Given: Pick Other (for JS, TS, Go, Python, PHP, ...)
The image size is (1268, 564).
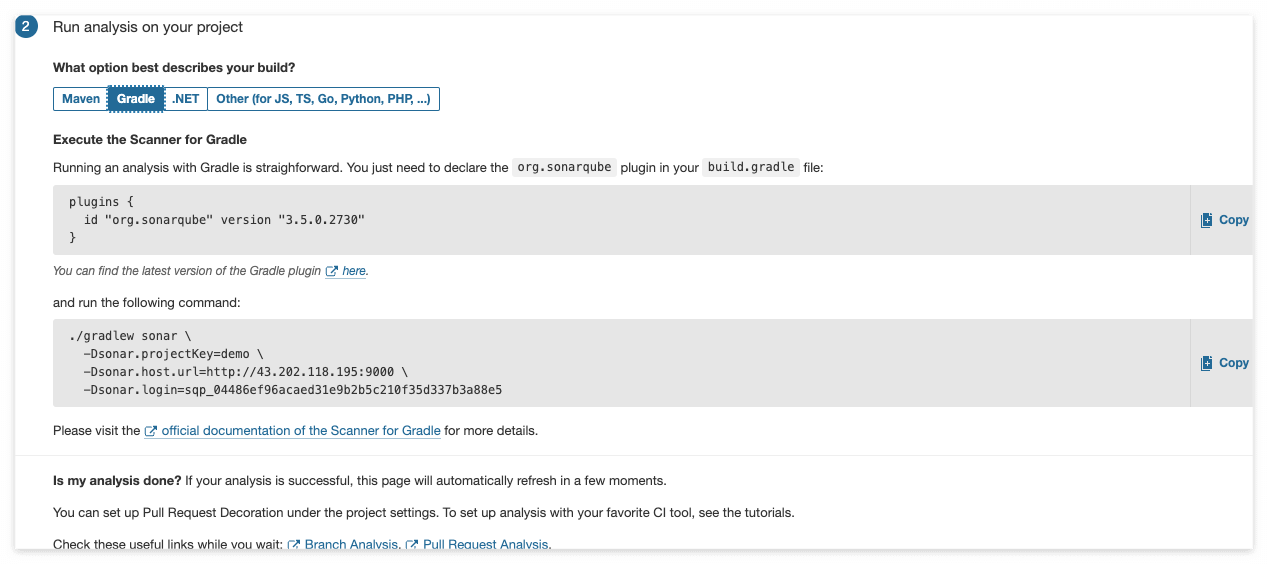Looking at the screenshot, I should [323, 99].
